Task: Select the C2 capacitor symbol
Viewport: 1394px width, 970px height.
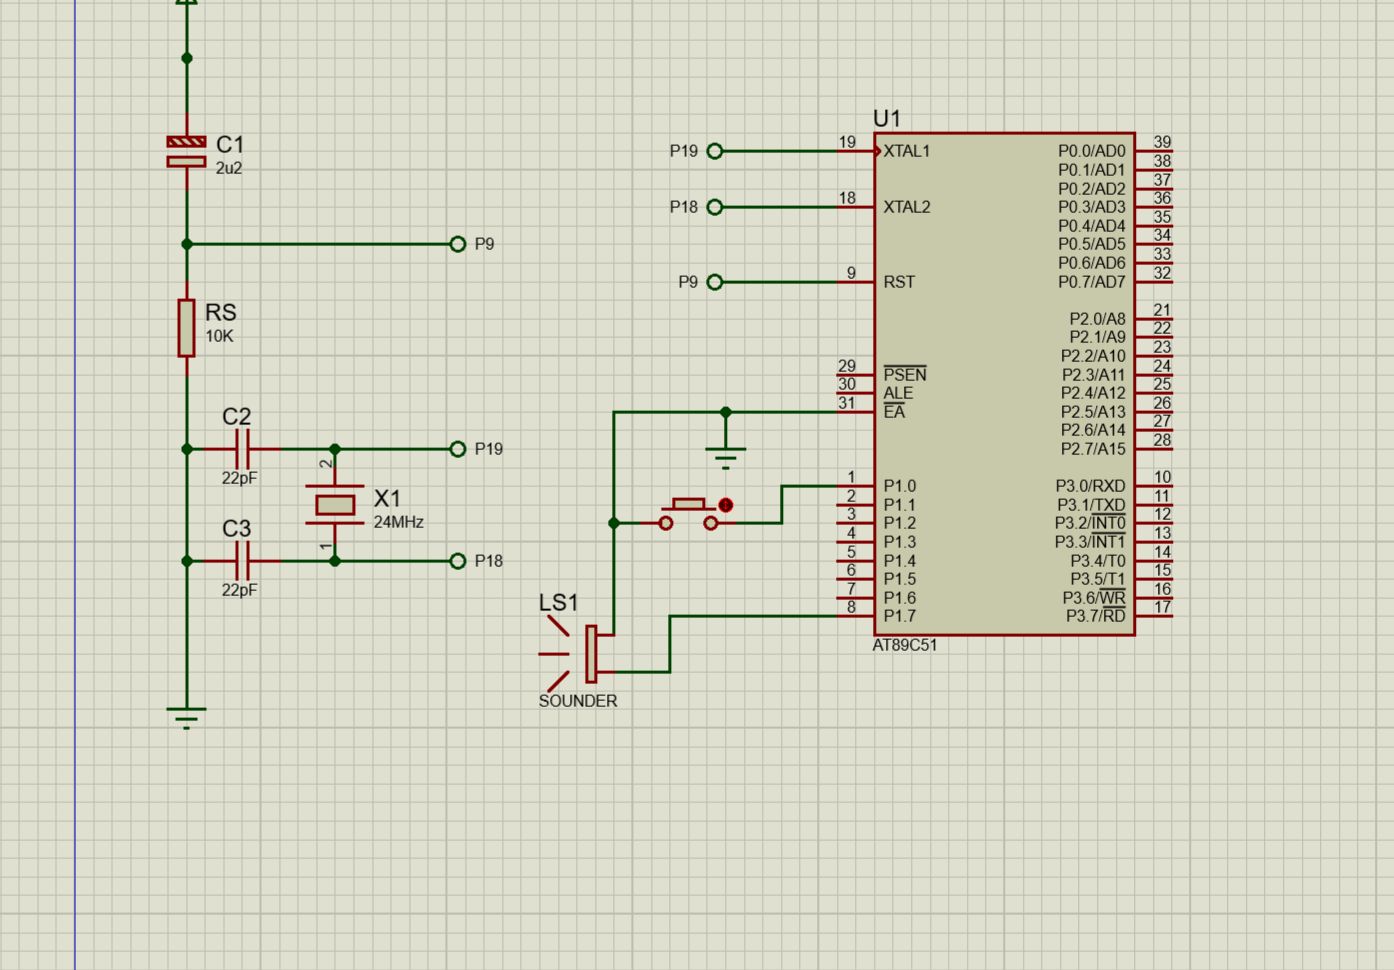Action: [x=241, y=449]
